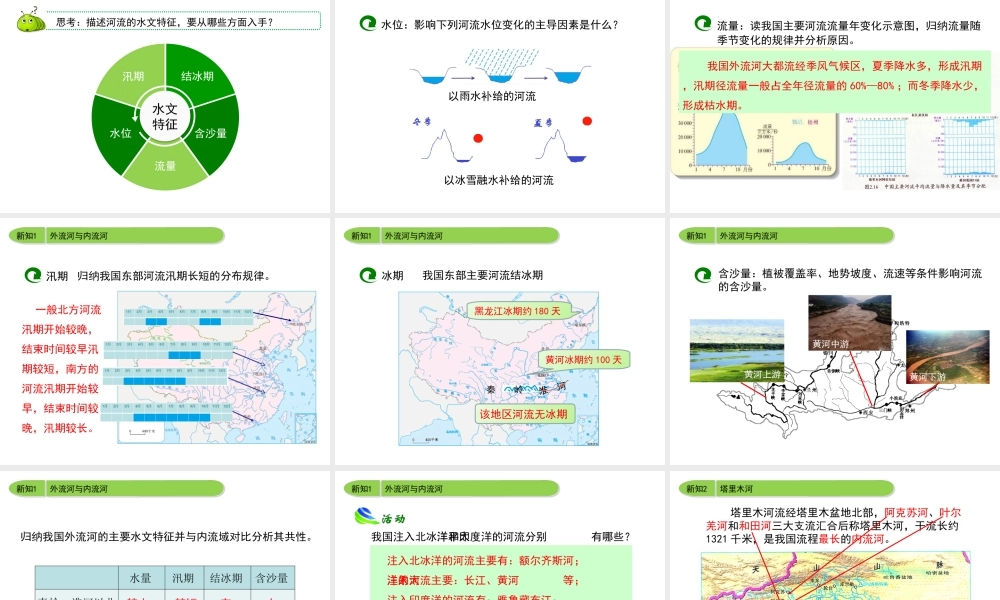The width and height of the screenshot is (1000, 600).
Task: Click the red text 和田河 in the 塔里木河 slide
Action: click(x=755, y=525)
